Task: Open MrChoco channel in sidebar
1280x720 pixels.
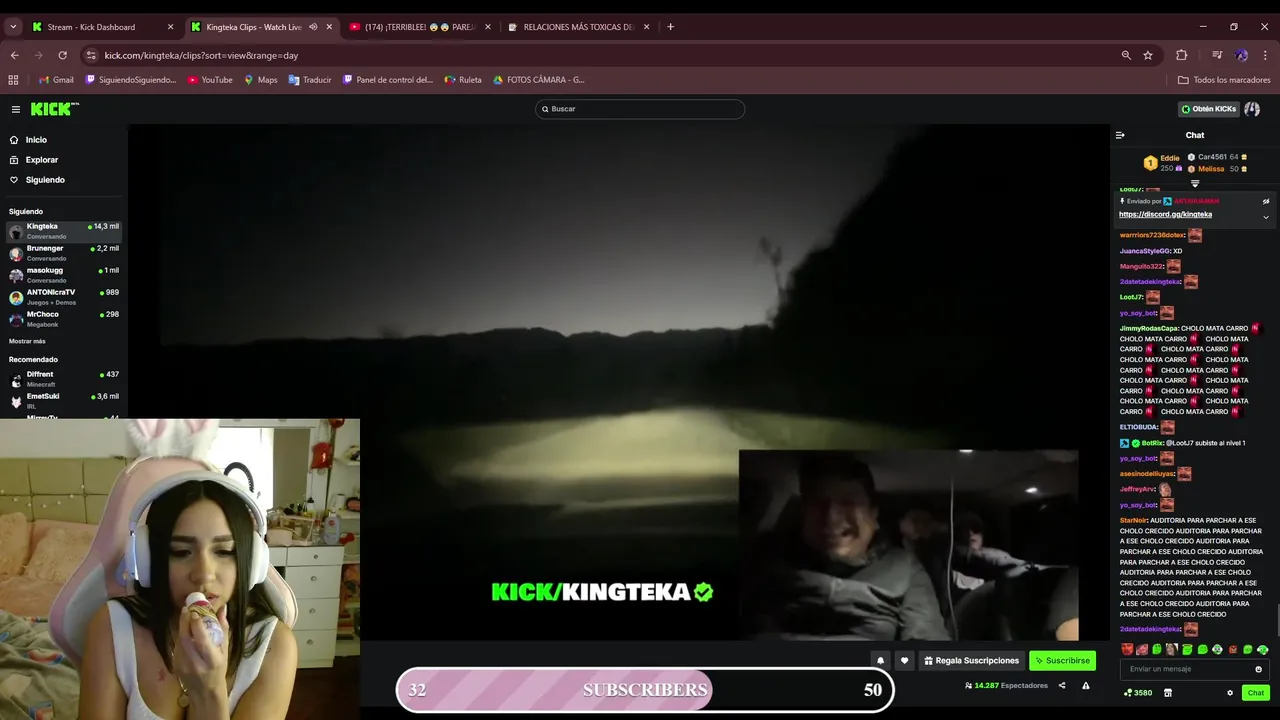Action: (64, 319)
